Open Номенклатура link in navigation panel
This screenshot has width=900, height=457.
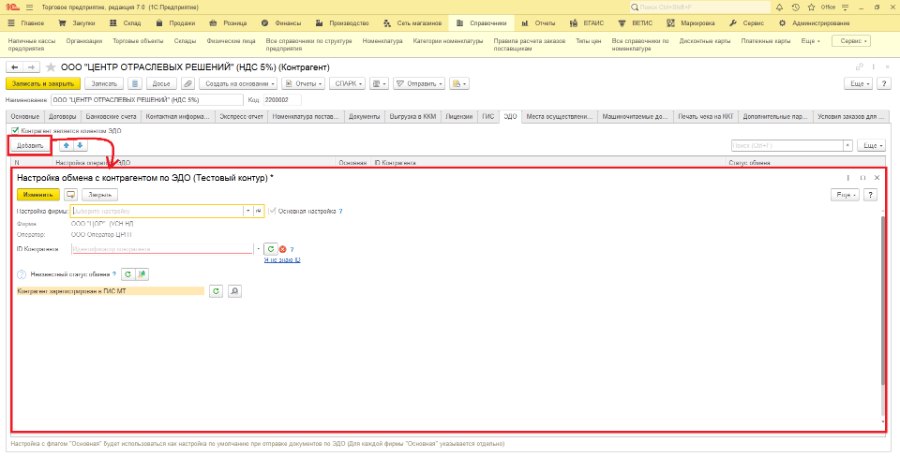[382, 41]
